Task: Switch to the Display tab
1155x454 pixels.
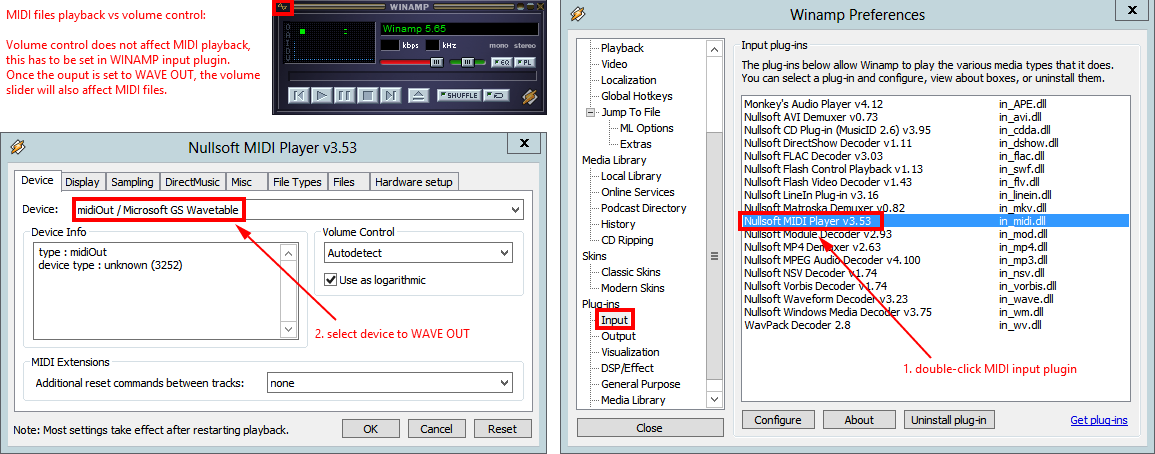Action: click(x=82, y=182)
